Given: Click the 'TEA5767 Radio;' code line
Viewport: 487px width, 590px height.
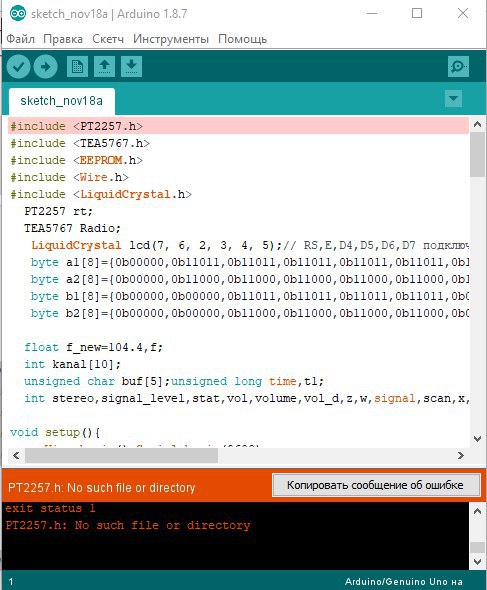Looking at the screenshot, I should 72,228.
